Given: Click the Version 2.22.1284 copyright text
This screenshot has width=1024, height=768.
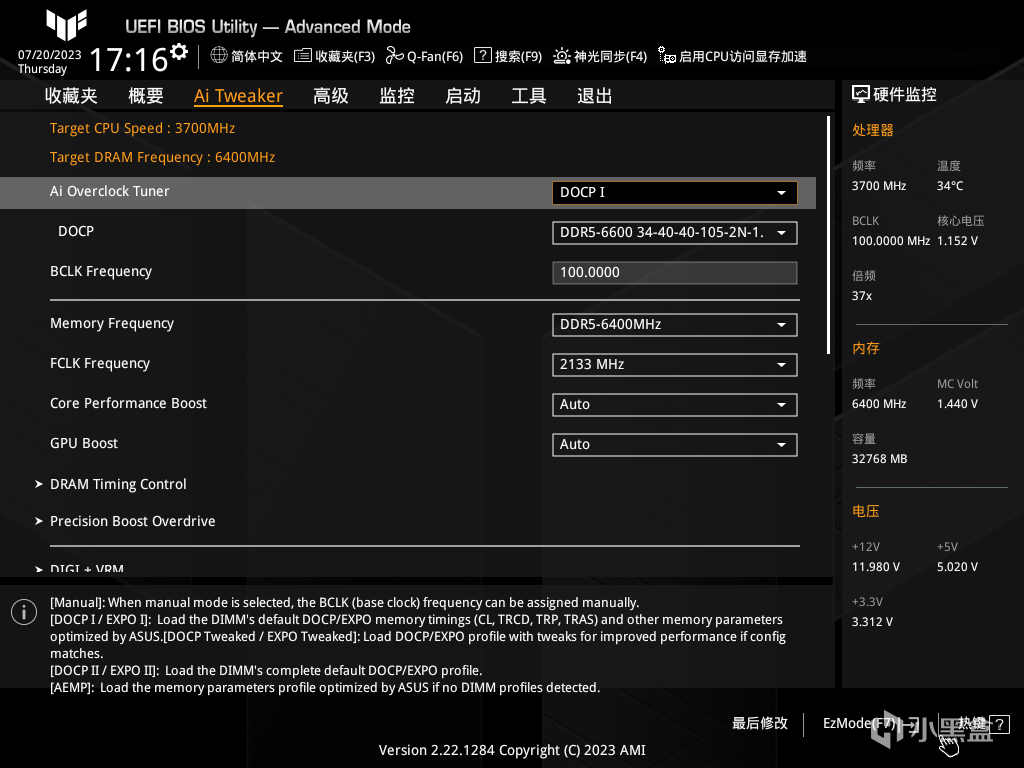Looking at the screenshot, I should click(x=512, y=750).
